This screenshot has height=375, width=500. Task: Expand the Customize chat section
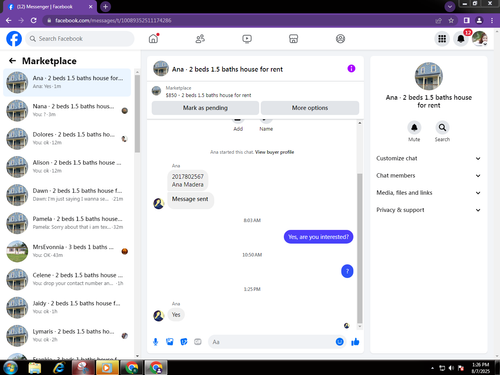click(x=428, y=158)
